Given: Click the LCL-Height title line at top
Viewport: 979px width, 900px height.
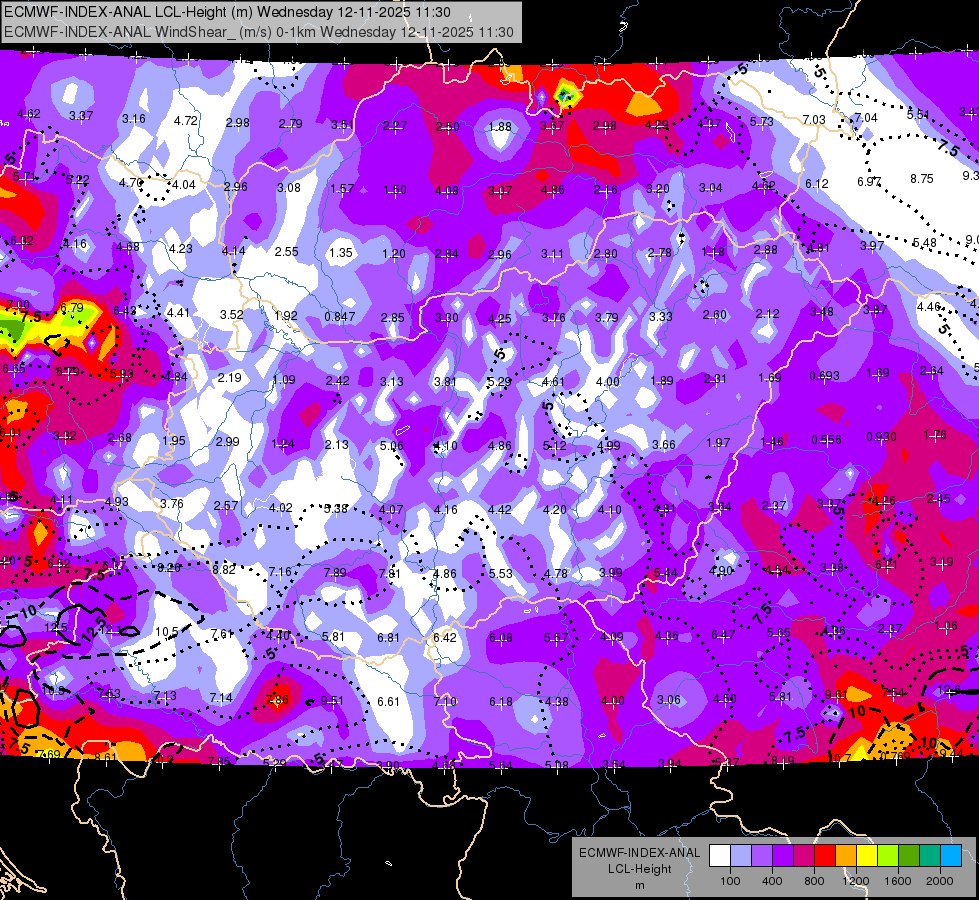Looking at the screenshot, I should pos(227,12).
